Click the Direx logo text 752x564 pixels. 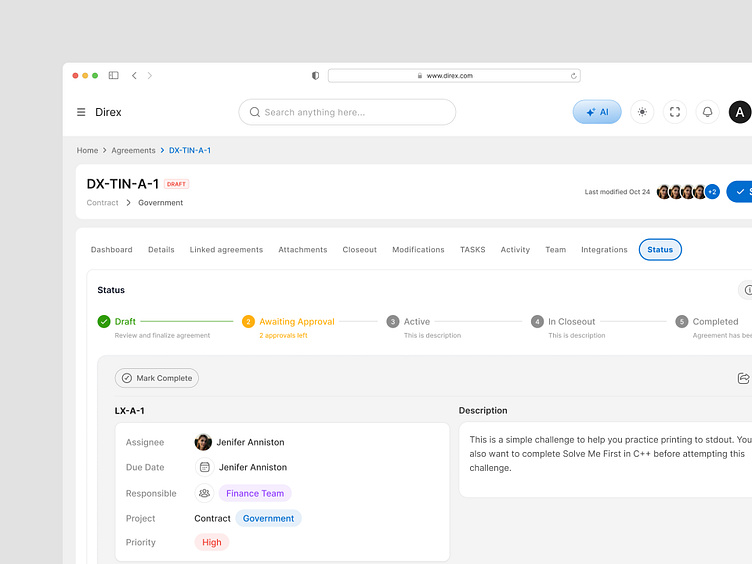point(108,112)
